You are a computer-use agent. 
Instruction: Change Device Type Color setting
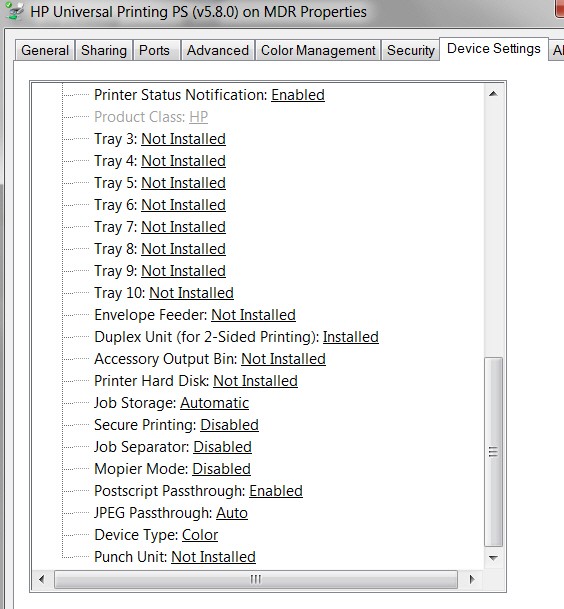(200, 535)
